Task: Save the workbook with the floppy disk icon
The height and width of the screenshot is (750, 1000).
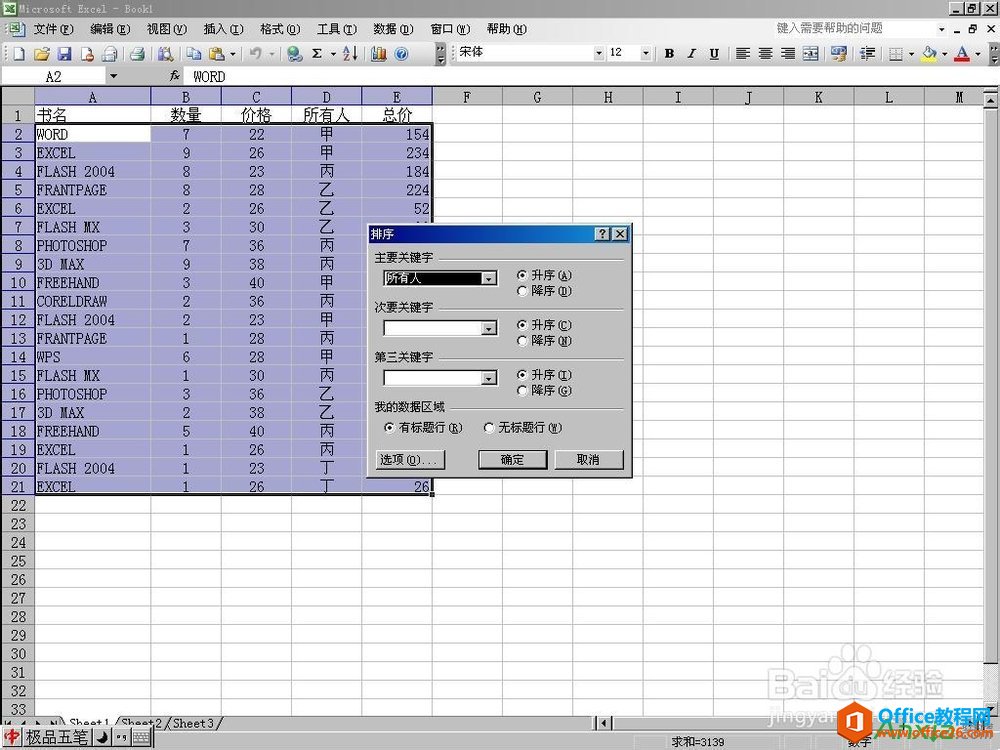Action: coord(65,54)
